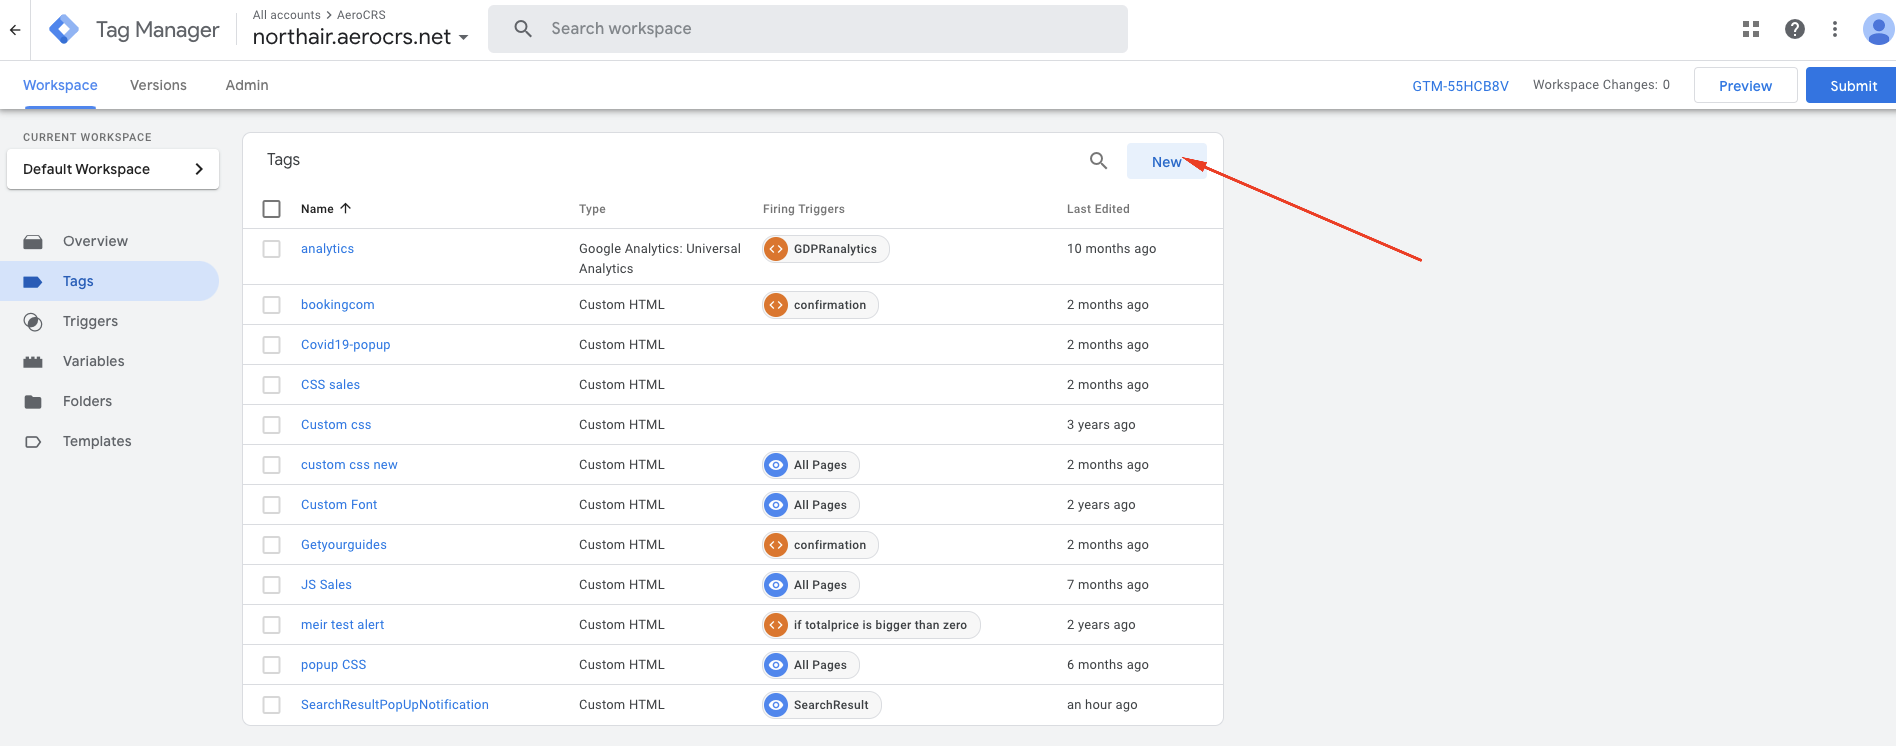Open the CSS sales tag
The height and width of the screenshot is (746, 1896).
tap(330, 385)
